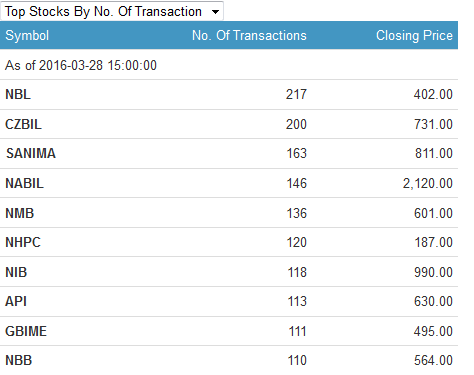Click the Symbol column header
This screenshot has height=375, width=474.
(x=27, y=35)
